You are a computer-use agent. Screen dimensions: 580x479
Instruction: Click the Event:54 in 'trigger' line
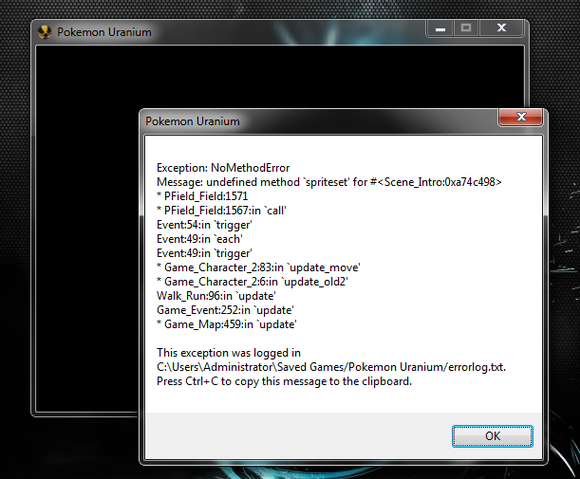point(204,225)
